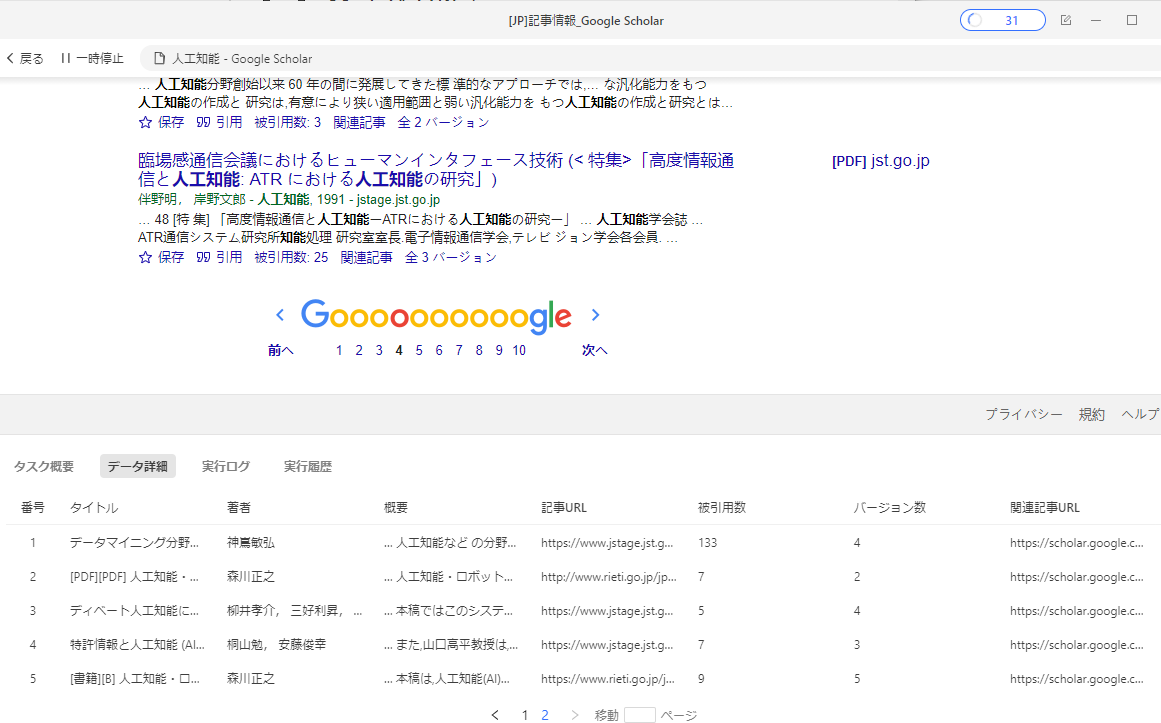Screen dimensions: 1161x723
Task: Go to Scholar results page 5
Action: 419,350
